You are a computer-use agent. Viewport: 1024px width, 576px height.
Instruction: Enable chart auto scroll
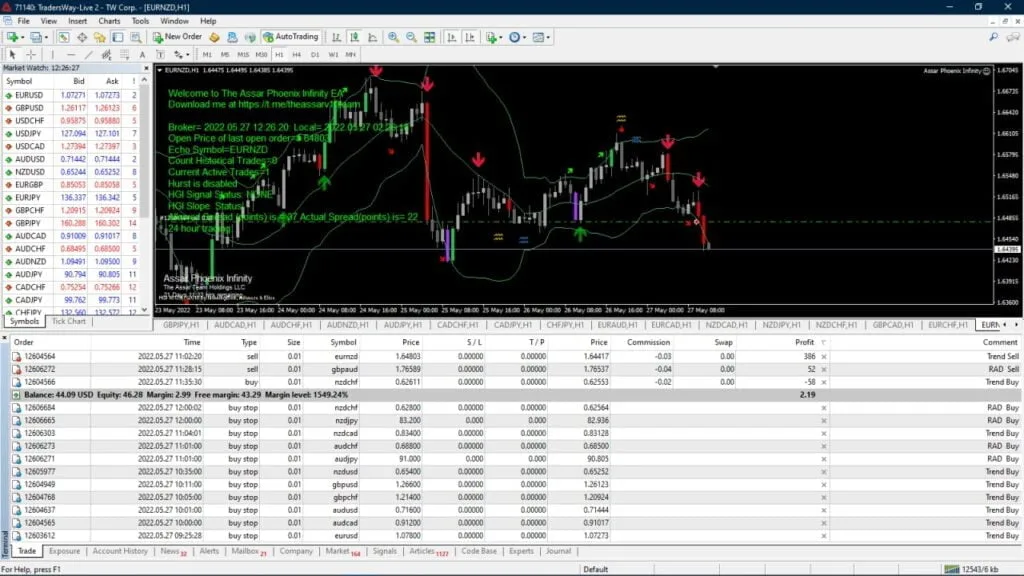(x=451, y=37)
